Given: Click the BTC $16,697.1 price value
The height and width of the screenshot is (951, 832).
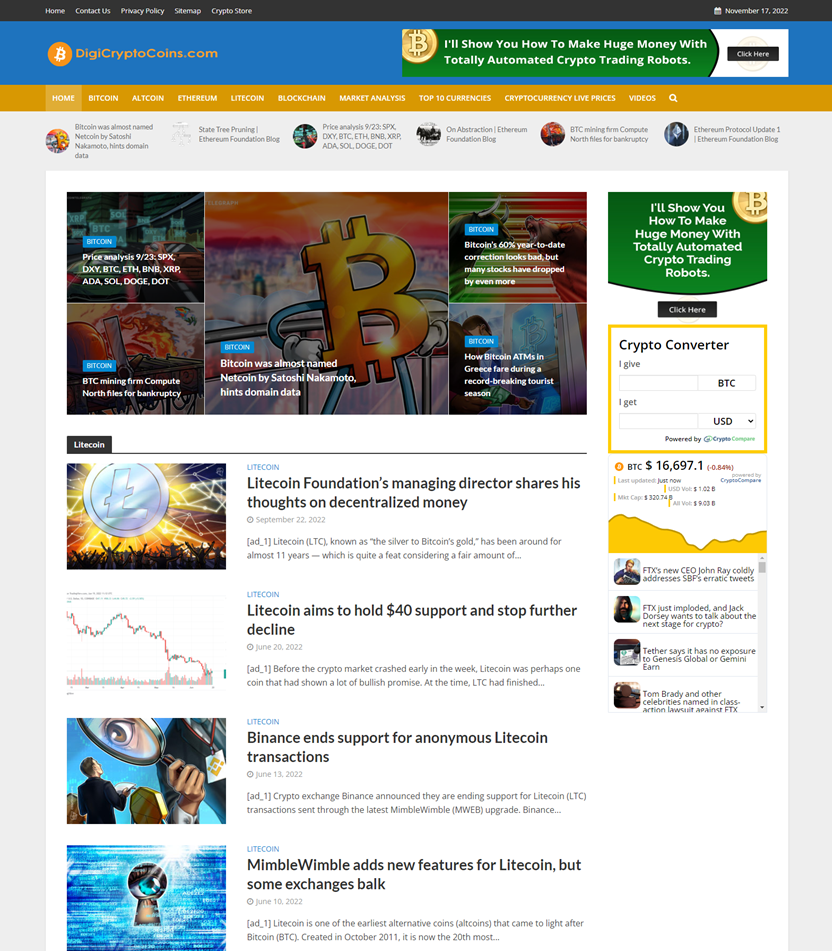Looking at the screenshot, I should pos(674,466).
